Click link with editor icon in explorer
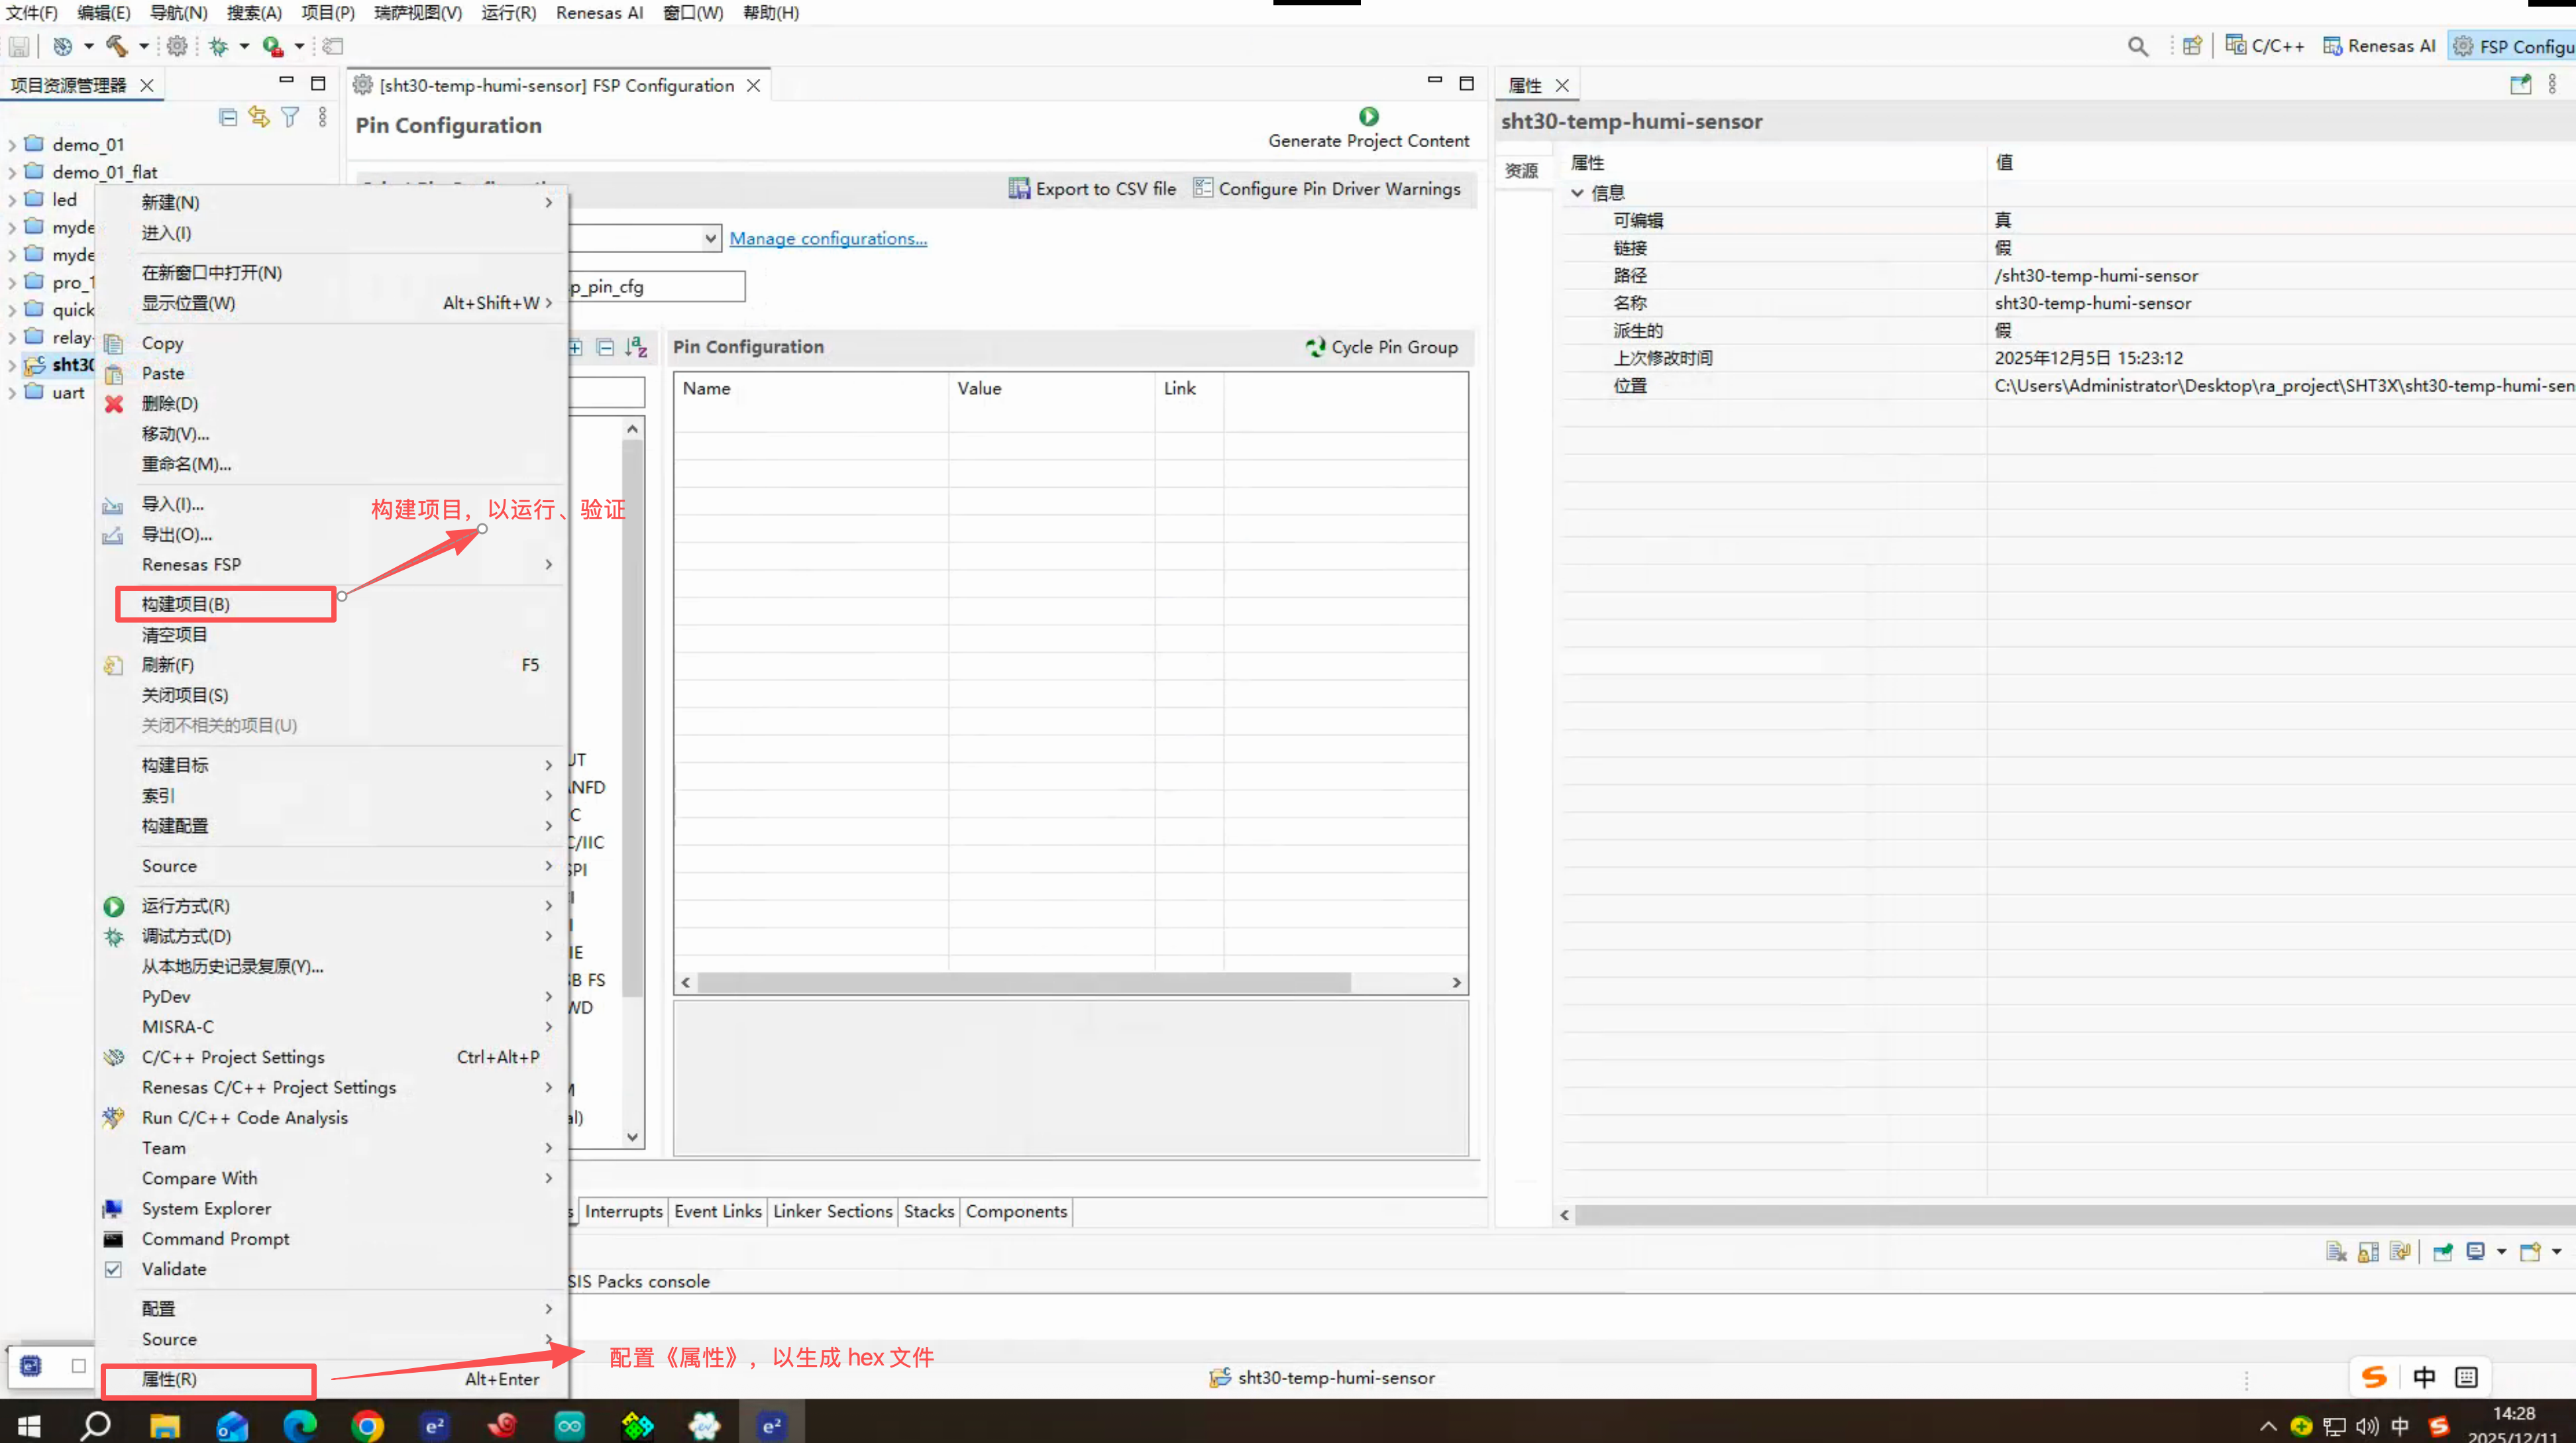This screenshot has width=2576, height=1443. tap(259, 117)
